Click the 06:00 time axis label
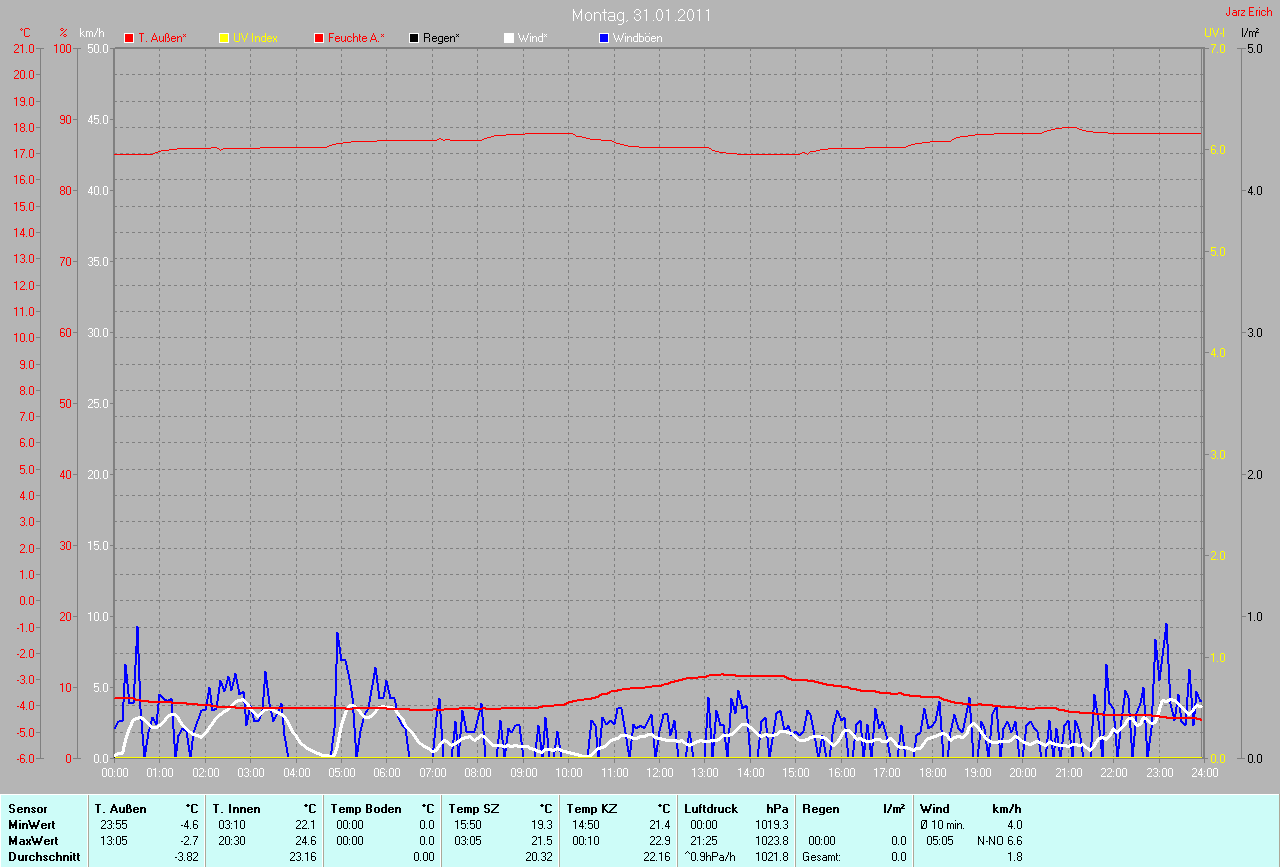 [x=387, y=773]
